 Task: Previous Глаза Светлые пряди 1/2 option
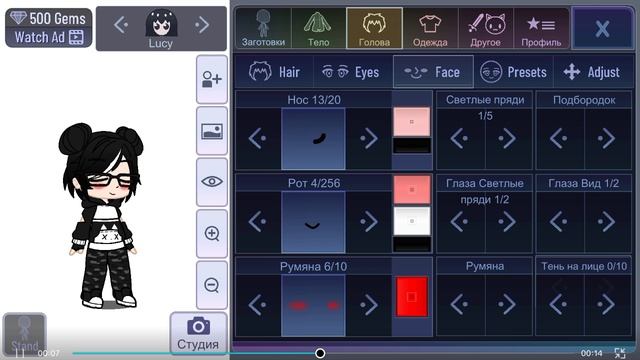click(460, 222)
